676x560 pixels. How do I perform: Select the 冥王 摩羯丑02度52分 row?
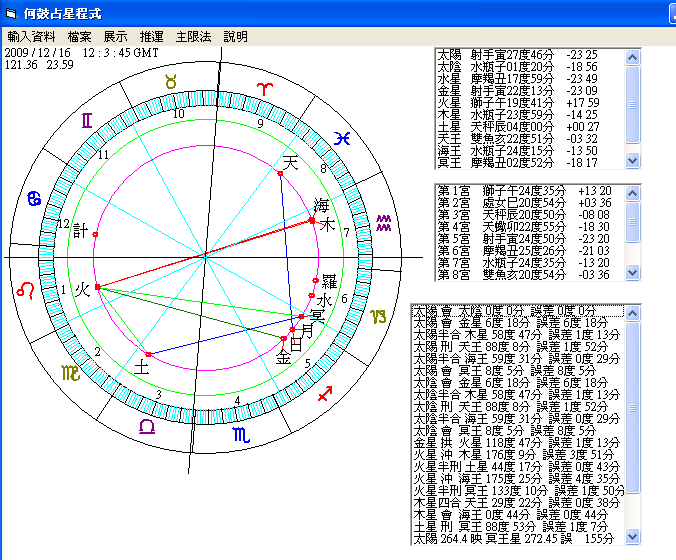pos(530,163)
